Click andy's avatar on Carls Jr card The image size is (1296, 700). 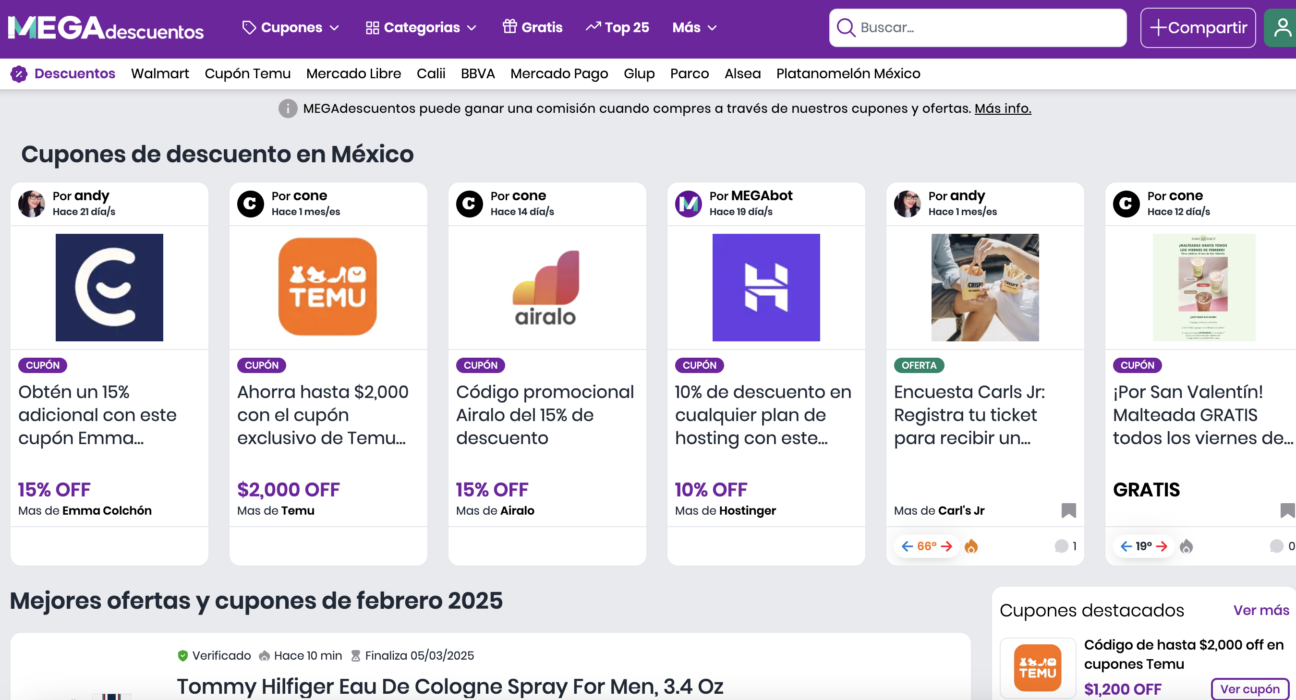908,204
